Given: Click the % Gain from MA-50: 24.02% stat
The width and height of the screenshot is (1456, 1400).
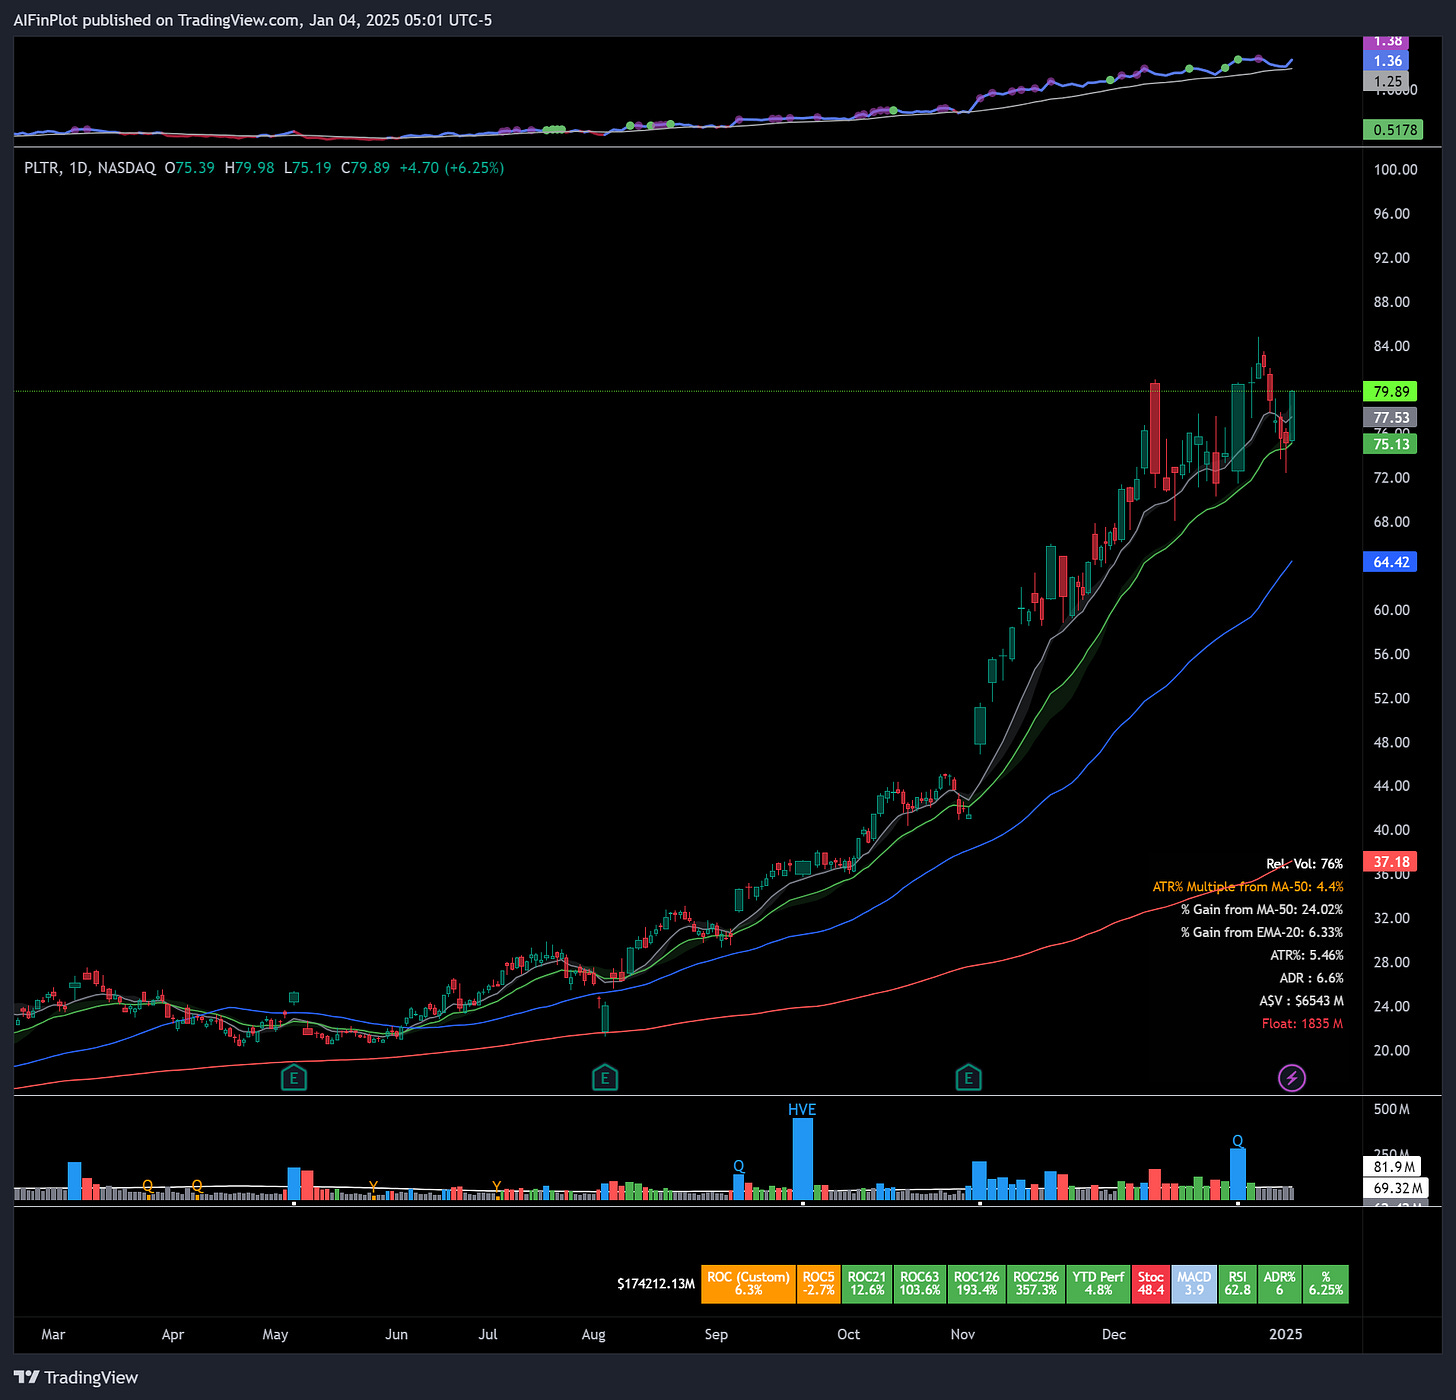Looking at the screenshot, I should (1262, 910).
